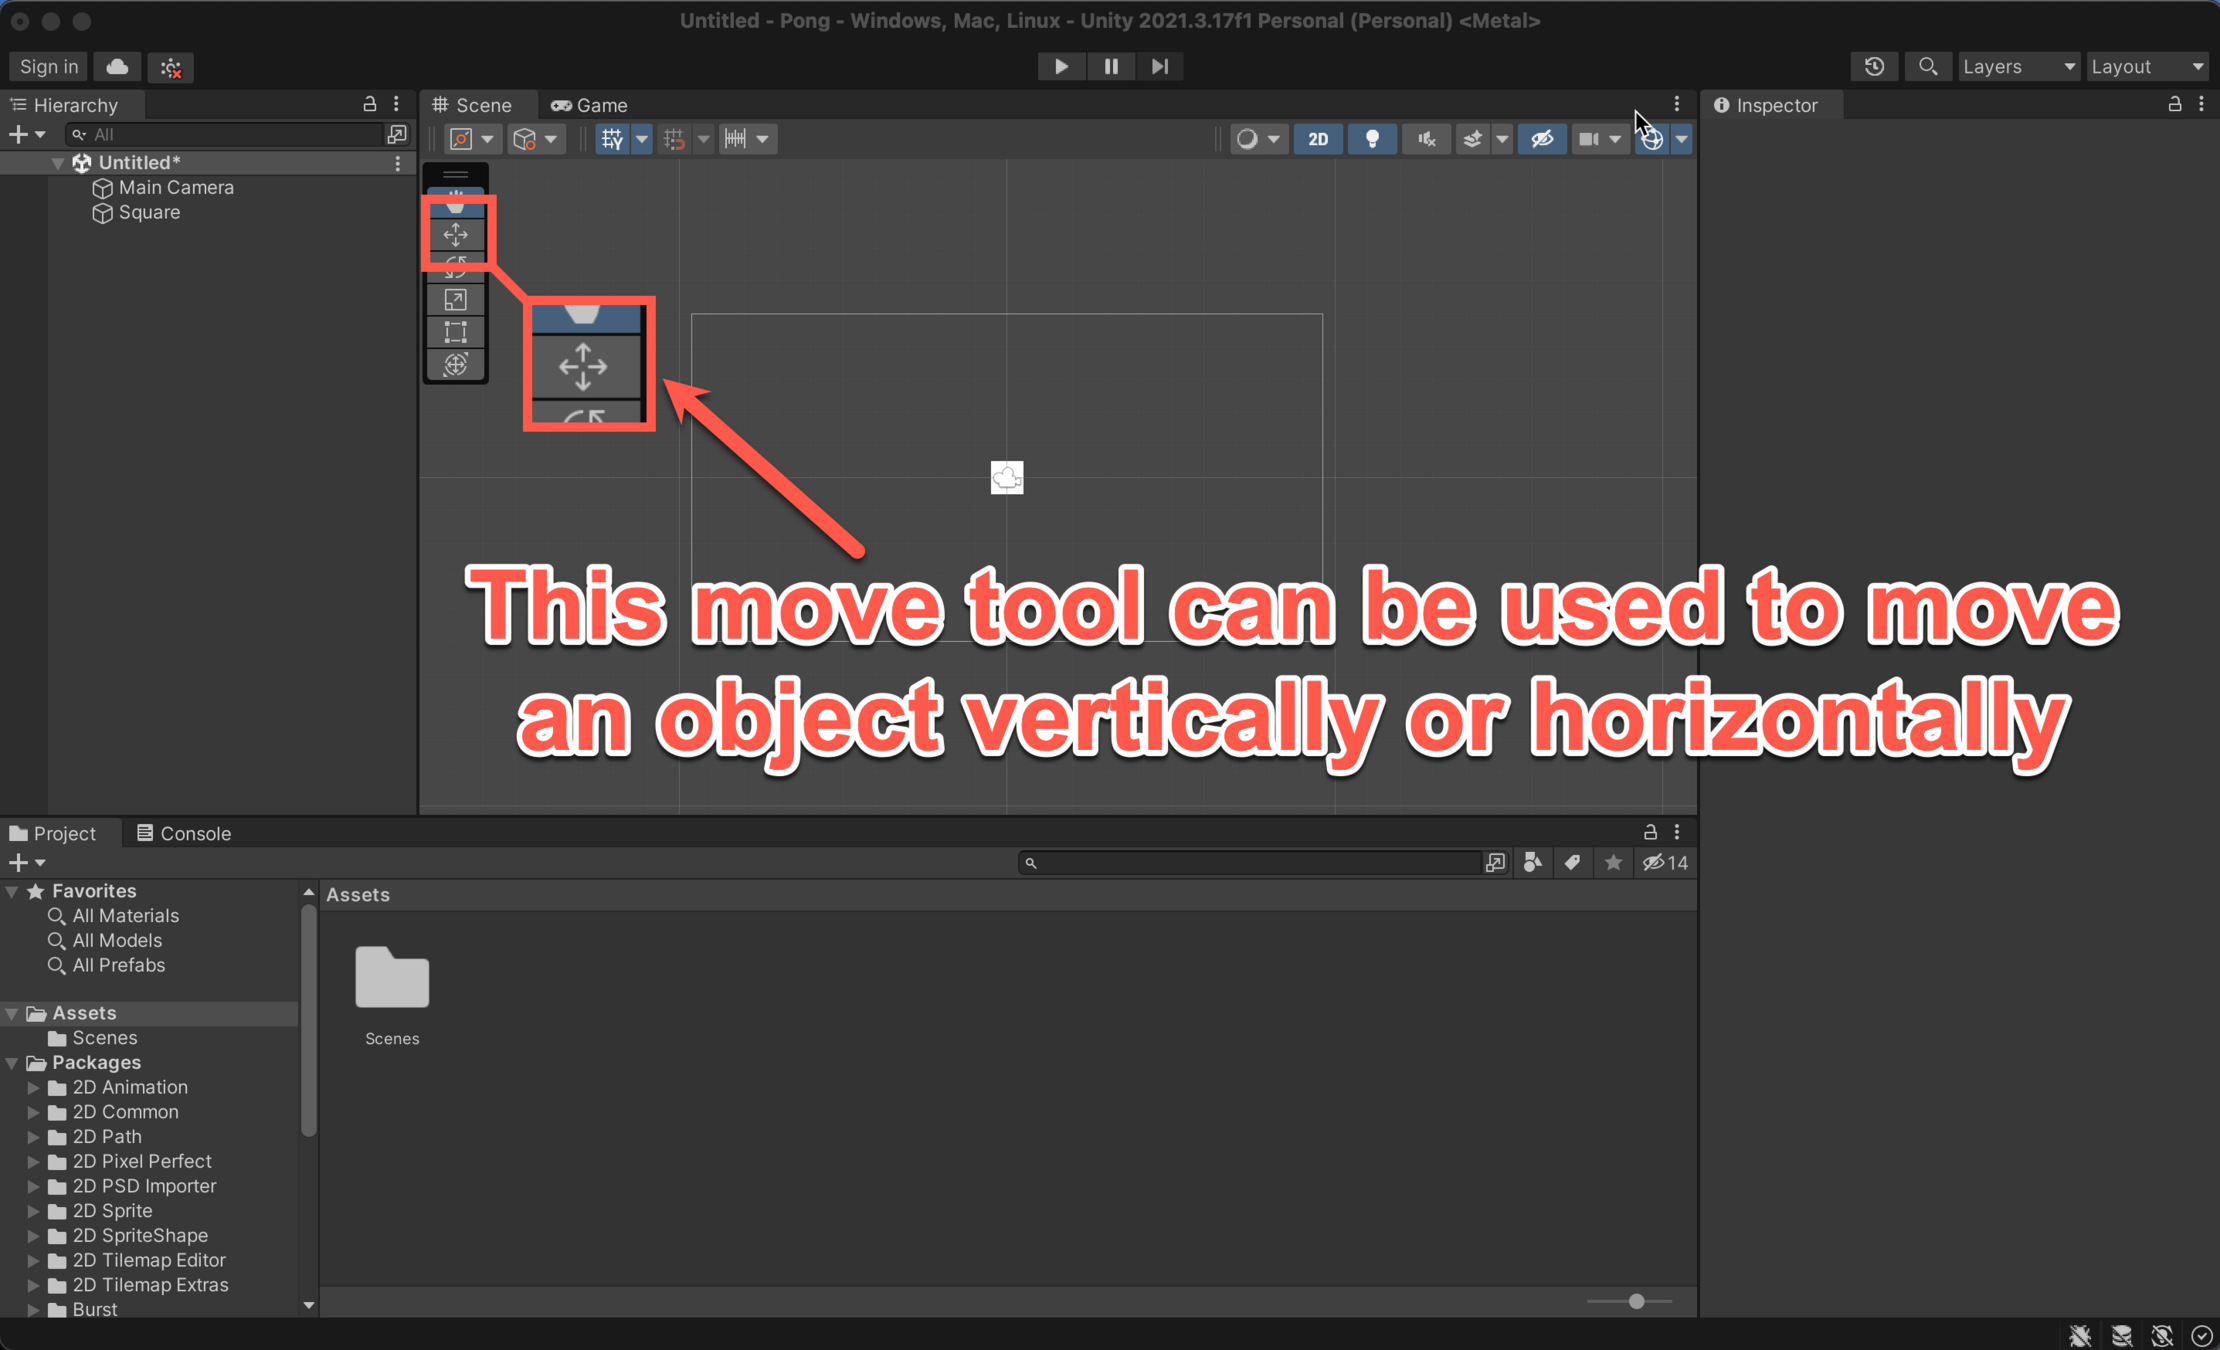2220x1350 pixels.
Task: Adjust the asset icon size slider
Action: (x=1636, y=1301)
